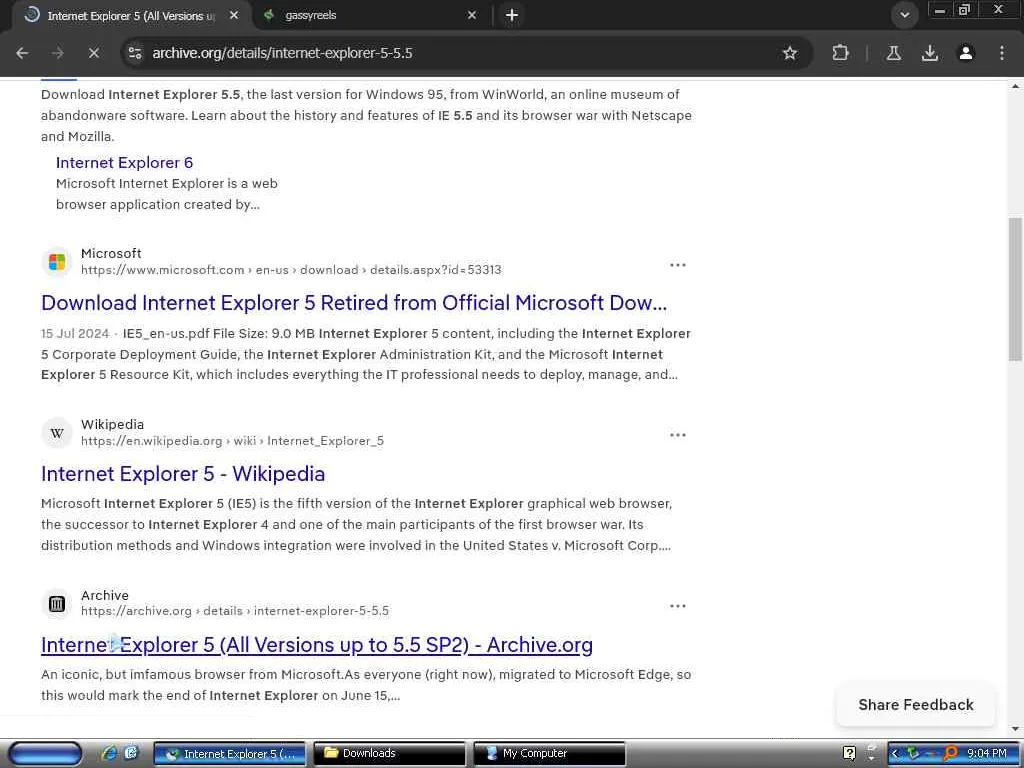Click the taskbar clock 9:04 PM

click(x=987, y=754)
